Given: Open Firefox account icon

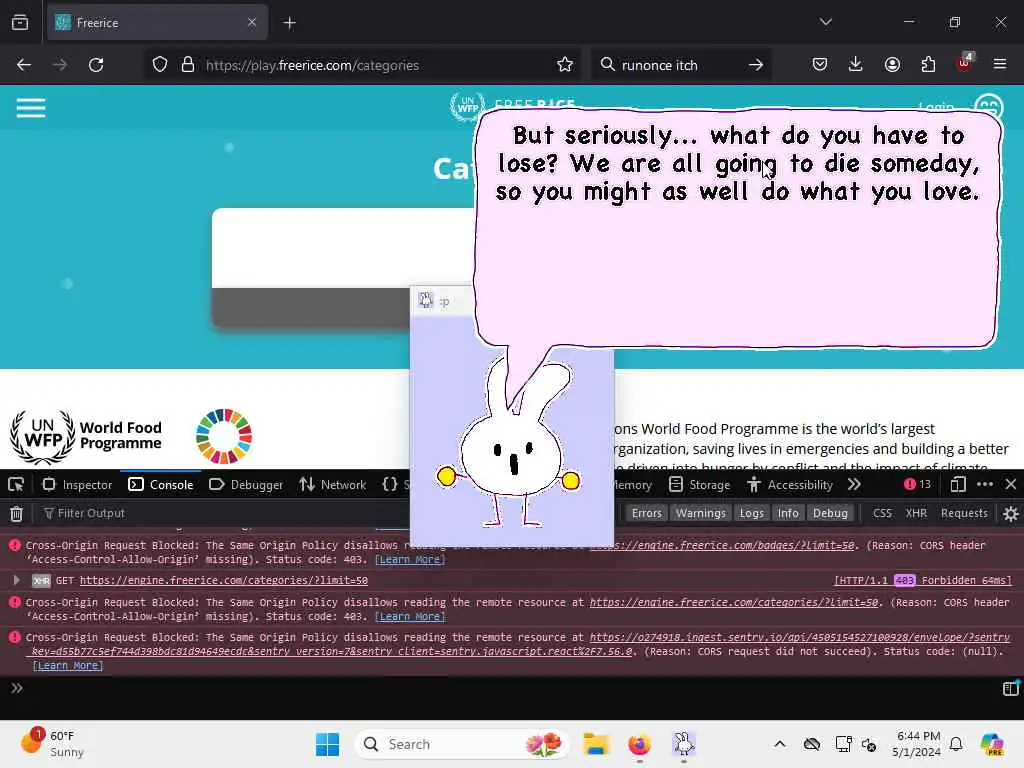Looking at the screenshot, I should point(892,65).
